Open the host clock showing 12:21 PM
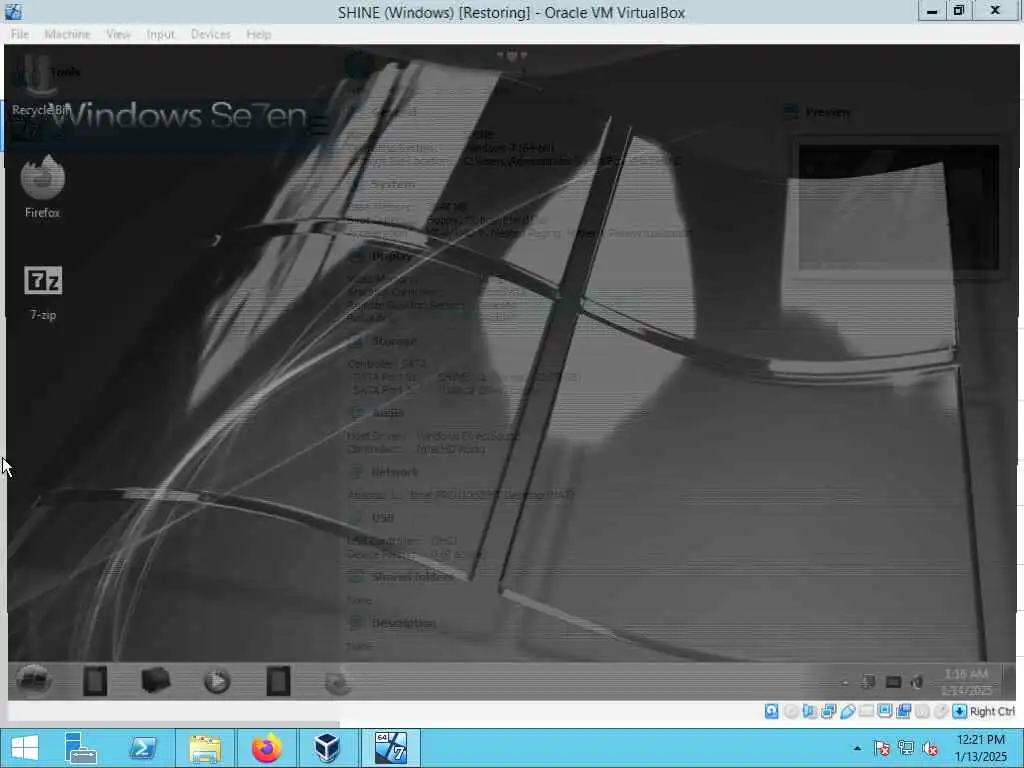This screenshot has height=768, width=1024. pyautogui.click(x=980, y=748)
